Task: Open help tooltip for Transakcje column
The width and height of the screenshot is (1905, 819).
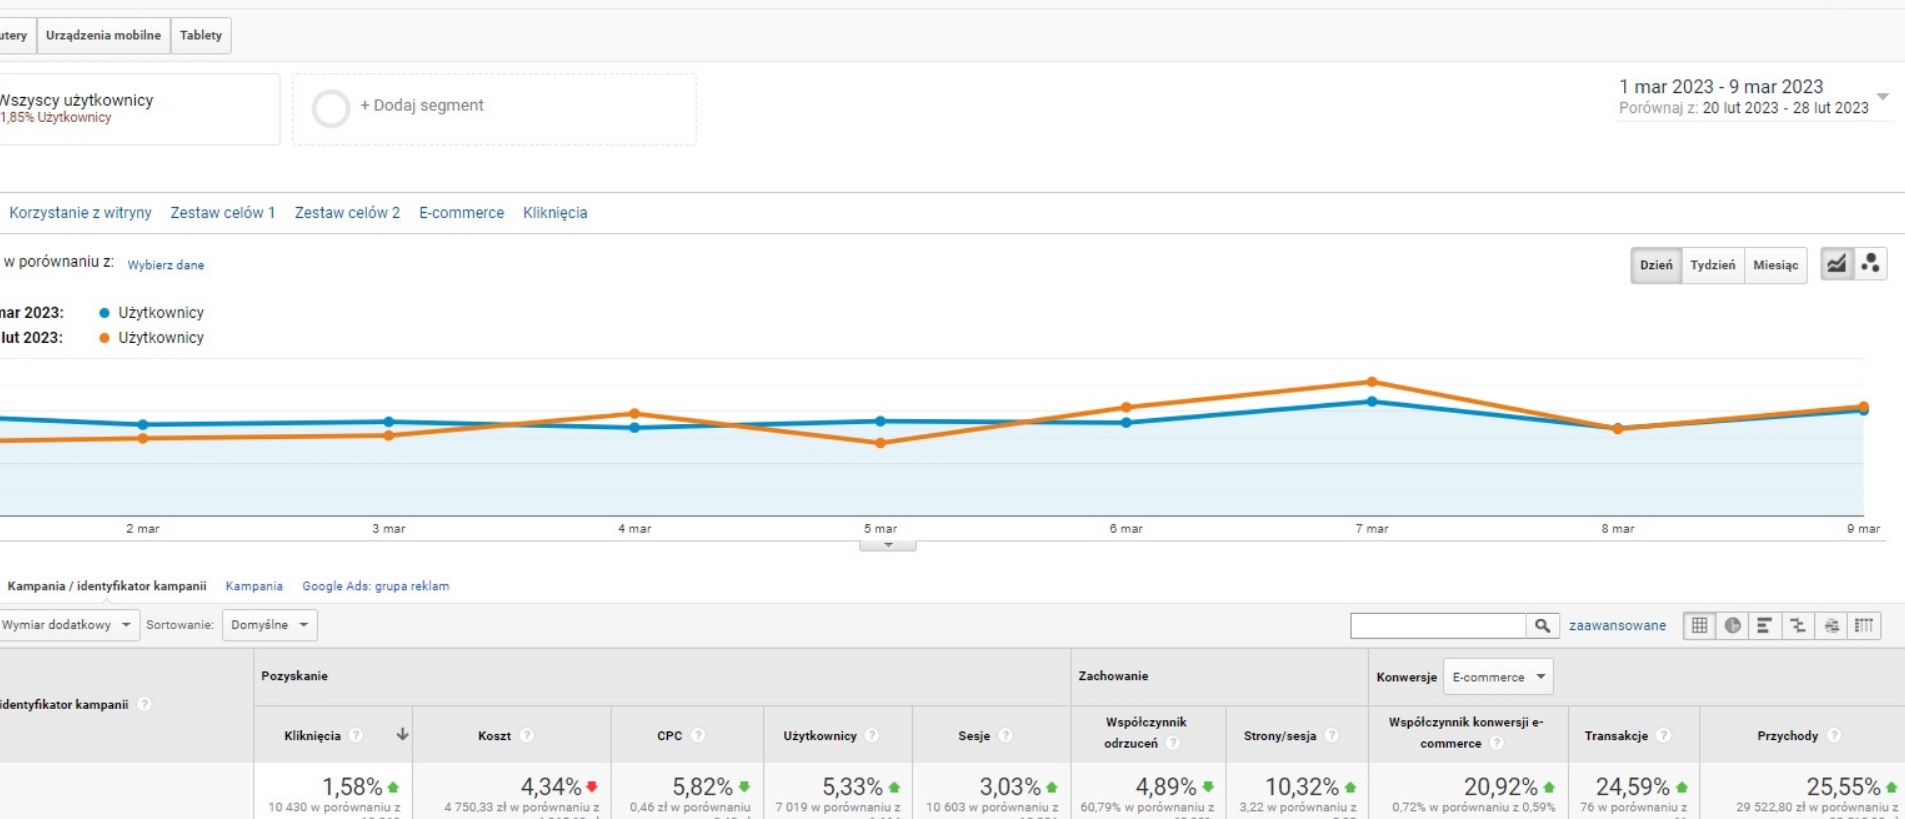Action: click(x=1664, y=736)
